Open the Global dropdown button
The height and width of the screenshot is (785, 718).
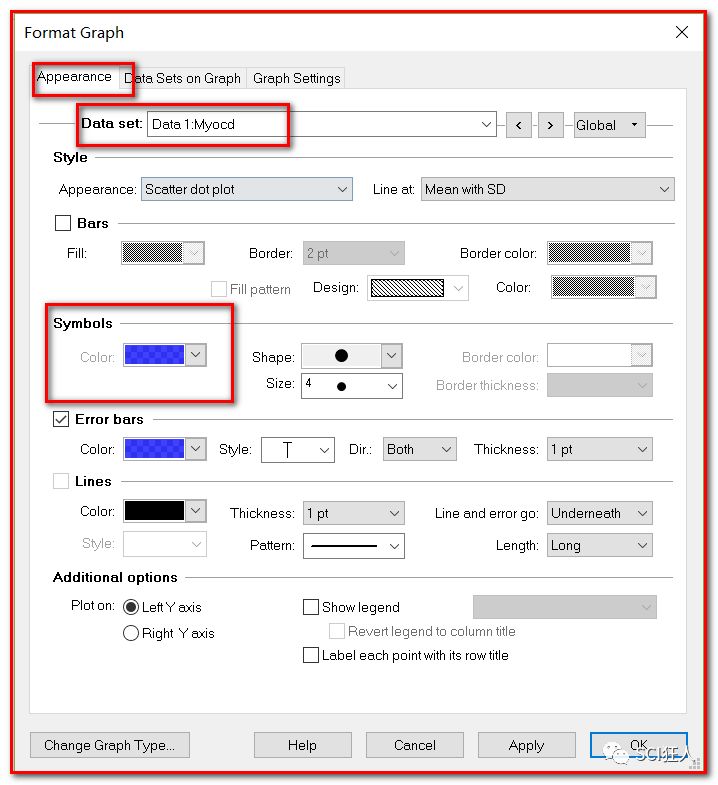click(609, 125)
